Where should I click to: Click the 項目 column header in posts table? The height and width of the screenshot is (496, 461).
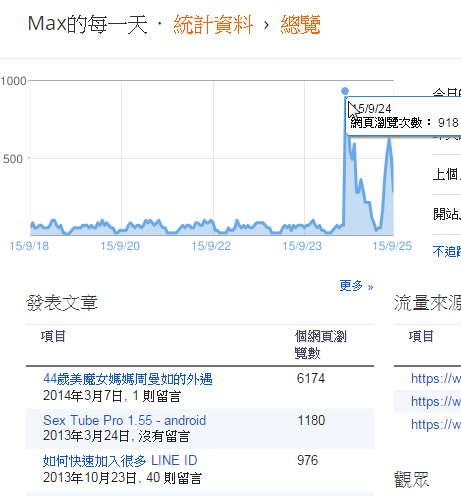tap(53, 336)
